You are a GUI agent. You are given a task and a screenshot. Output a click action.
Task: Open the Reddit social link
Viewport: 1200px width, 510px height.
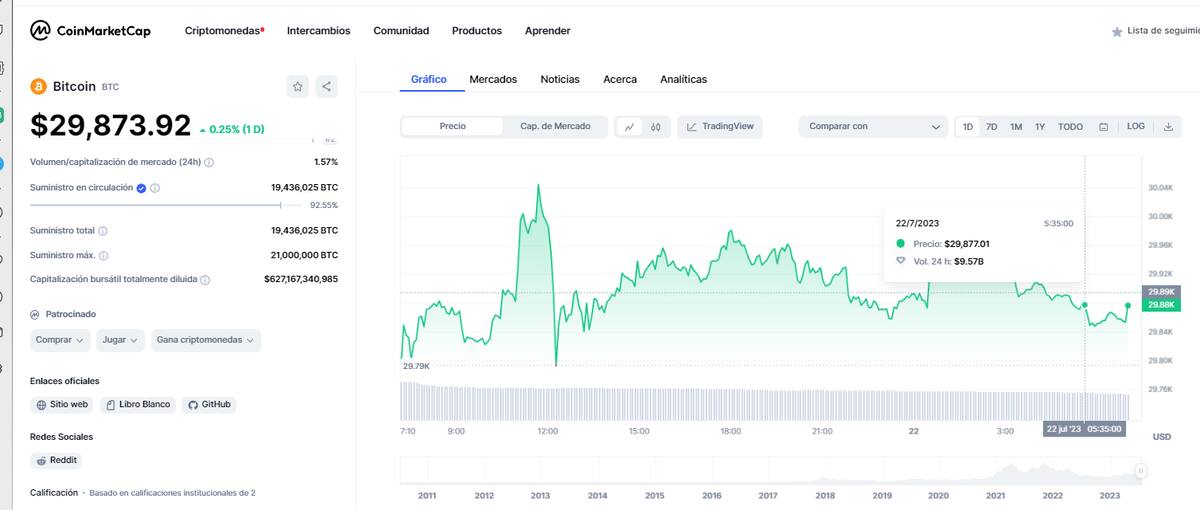point(56,461)
